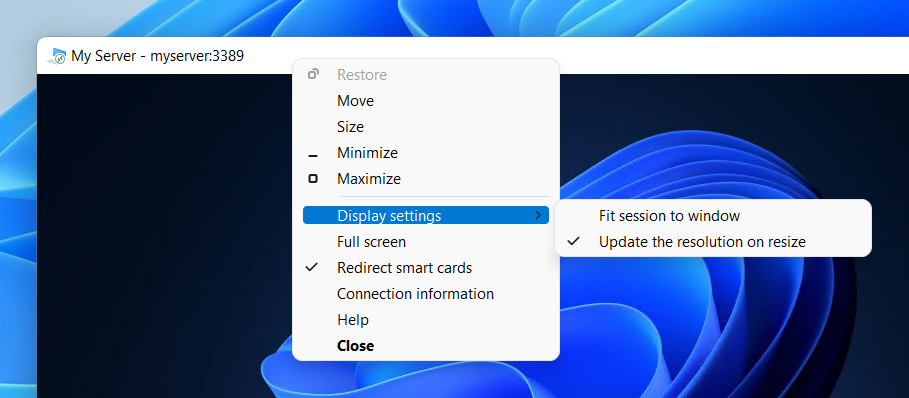Choose Size from the system menu
The image size is (909, 398).
426,127
